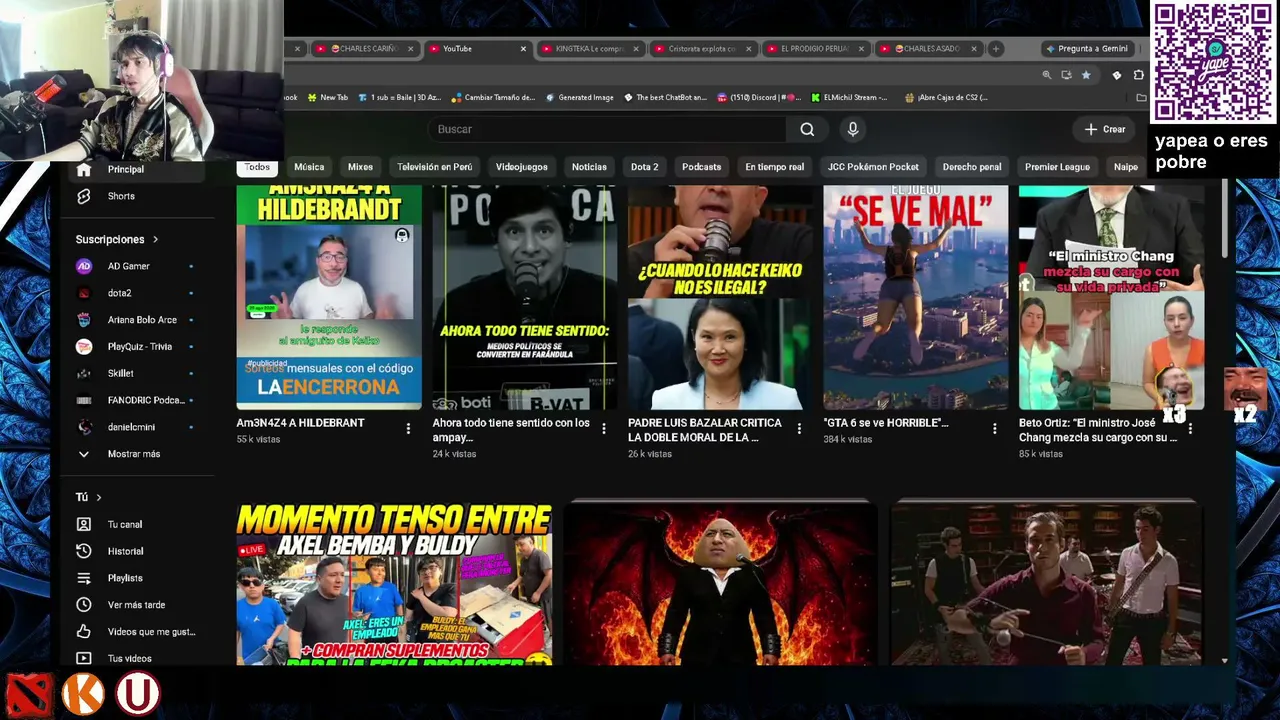Expand the Suscripciones section arrow
This screenshot has height=720, width=1280.
[155, 240]
